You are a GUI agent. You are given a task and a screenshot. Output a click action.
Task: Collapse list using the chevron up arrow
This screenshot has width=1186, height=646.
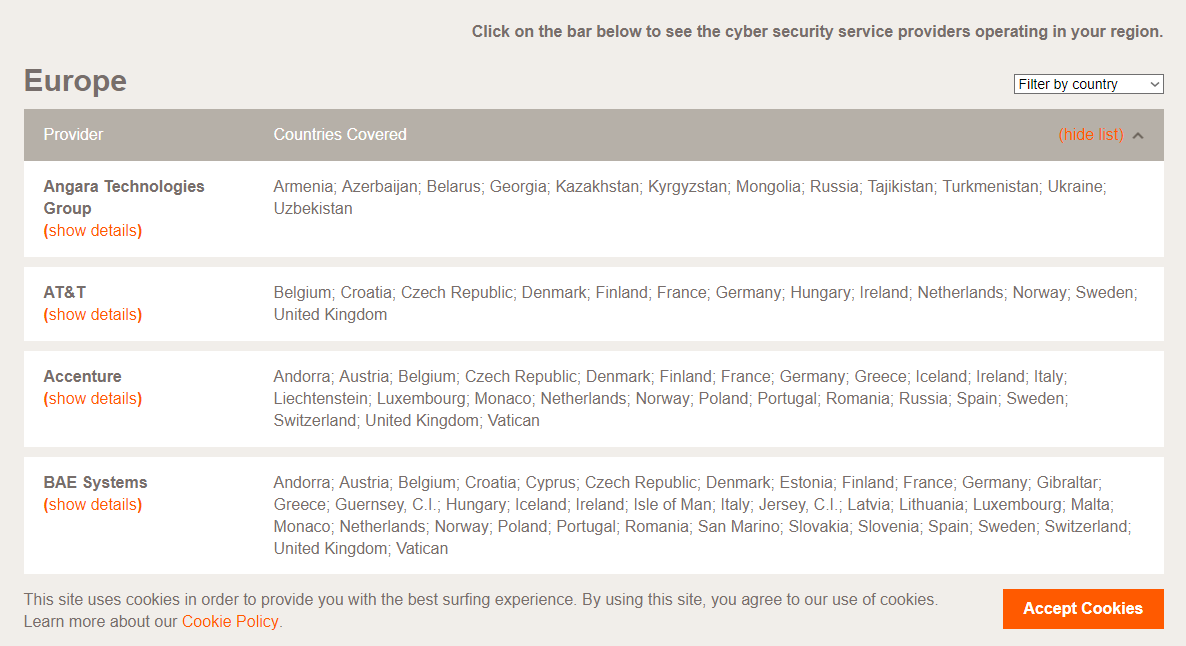(1138, 135)
